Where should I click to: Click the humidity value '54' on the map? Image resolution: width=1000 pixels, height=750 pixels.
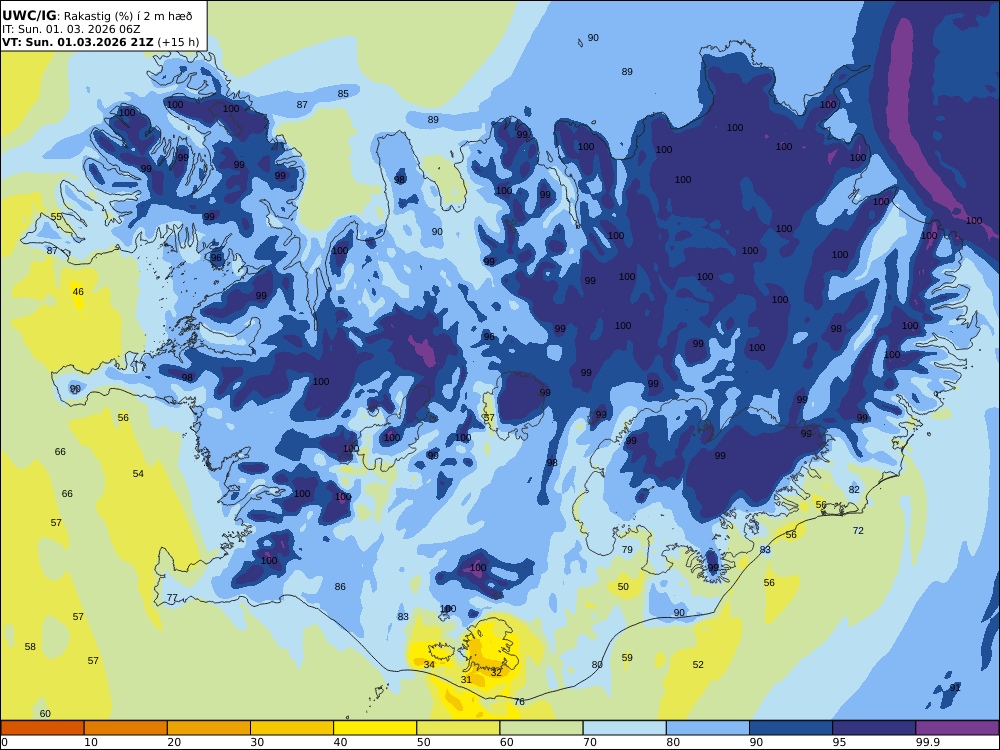[138, 474]
